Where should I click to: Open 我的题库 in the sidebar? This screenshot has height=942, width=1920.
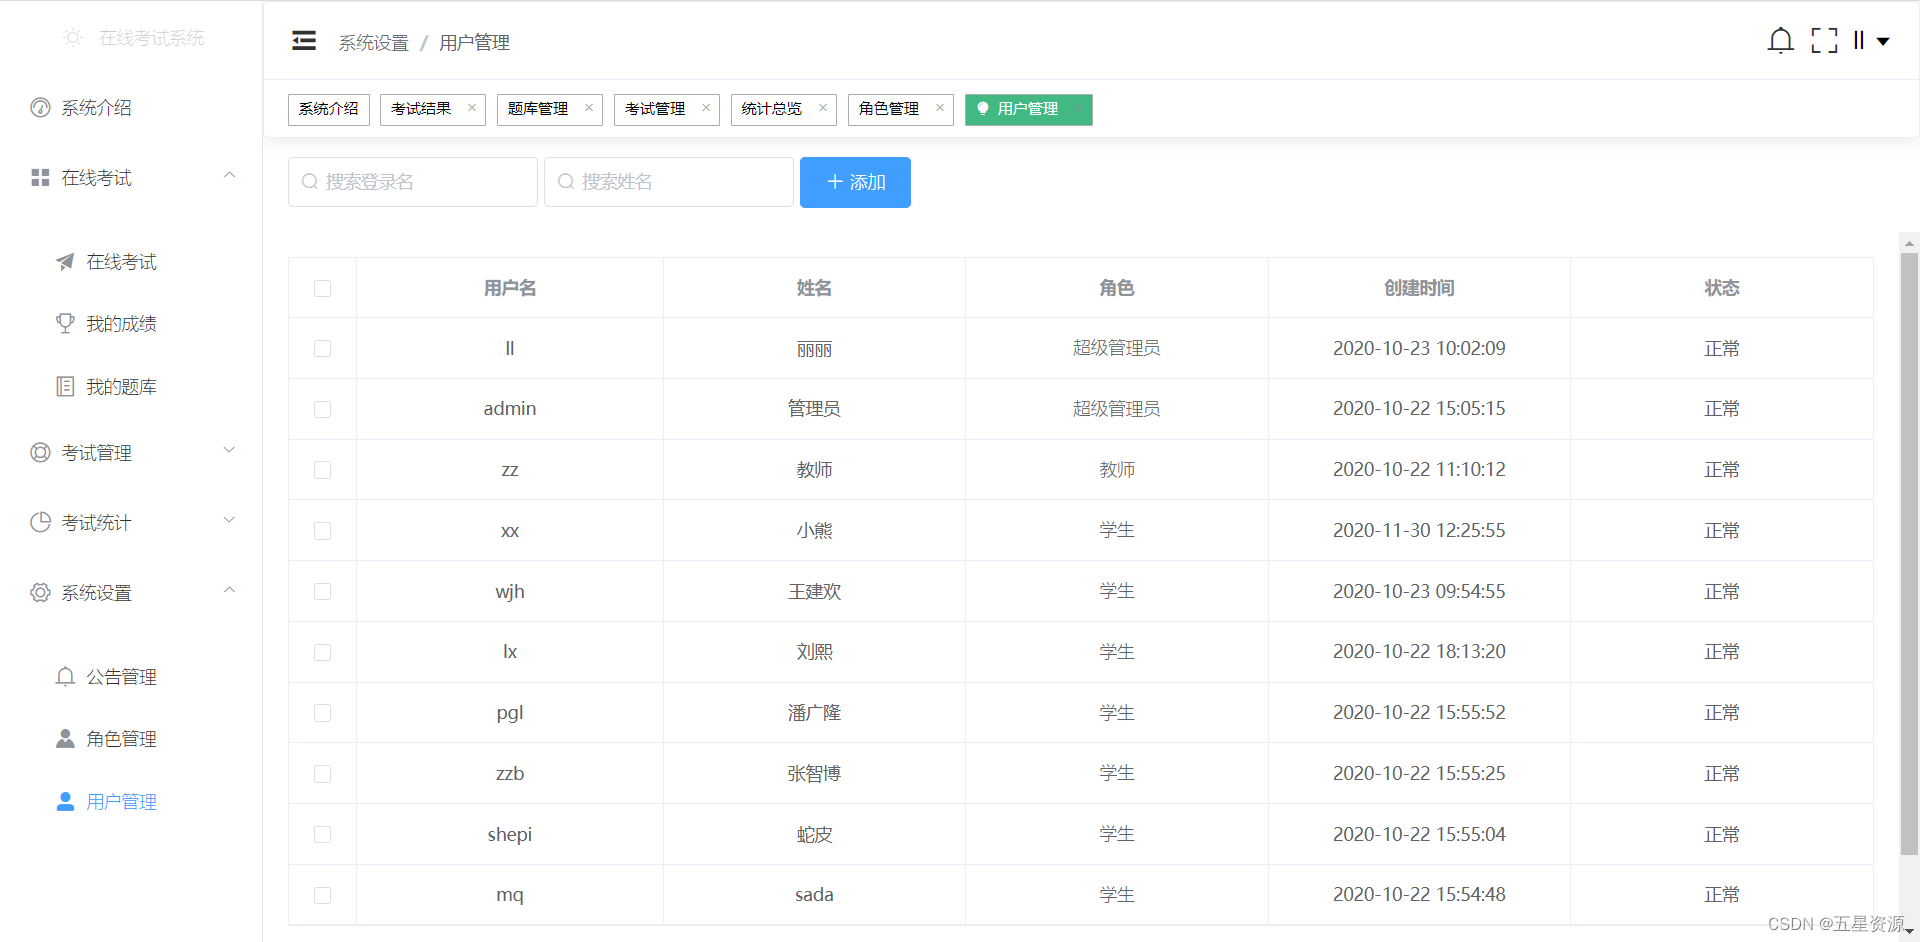coord(121,387)
